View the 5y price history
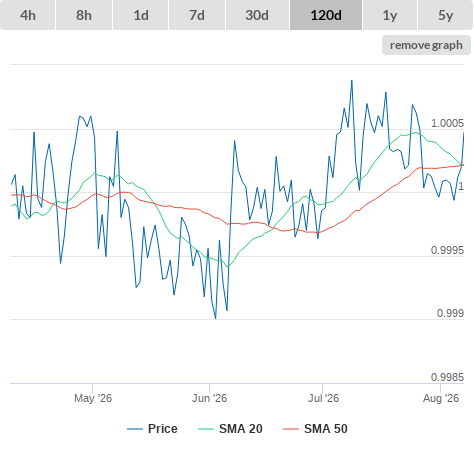The width and height of the screenshot is (474, 455). tap(445, 15)
